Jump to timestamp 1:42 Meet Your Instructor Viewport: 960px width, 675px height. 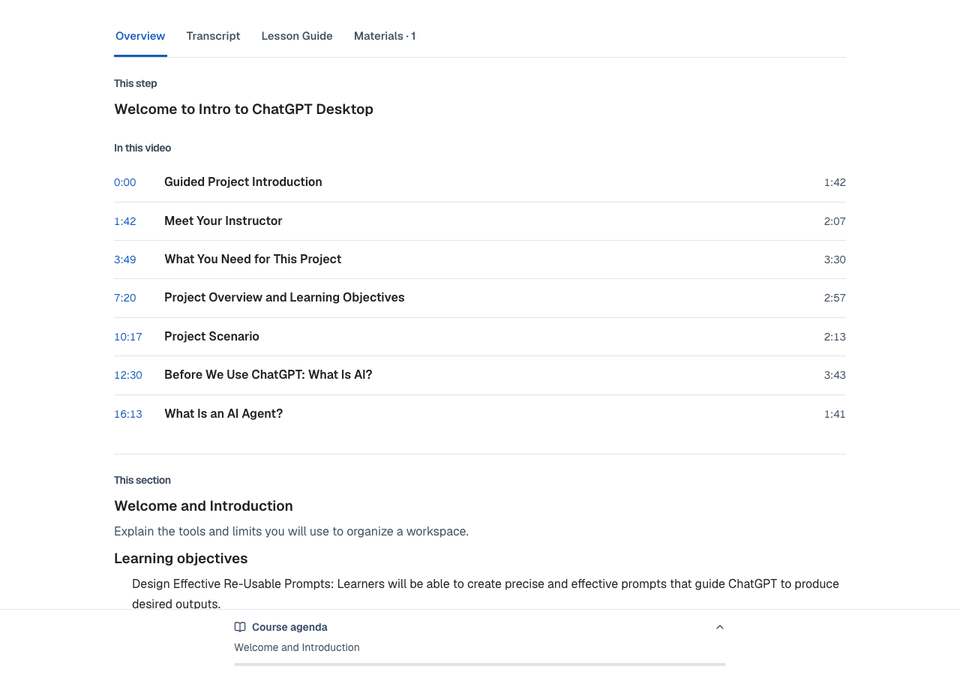[125, 221]
